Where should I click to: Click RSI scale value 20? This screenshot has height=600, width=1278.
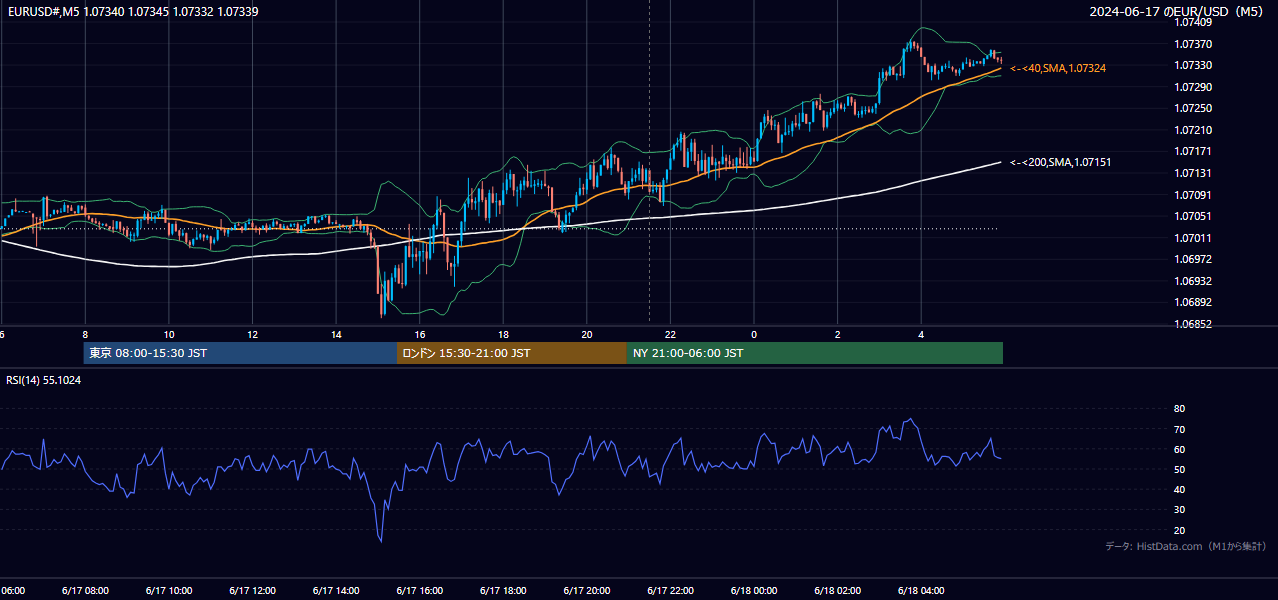(1179, 530)
